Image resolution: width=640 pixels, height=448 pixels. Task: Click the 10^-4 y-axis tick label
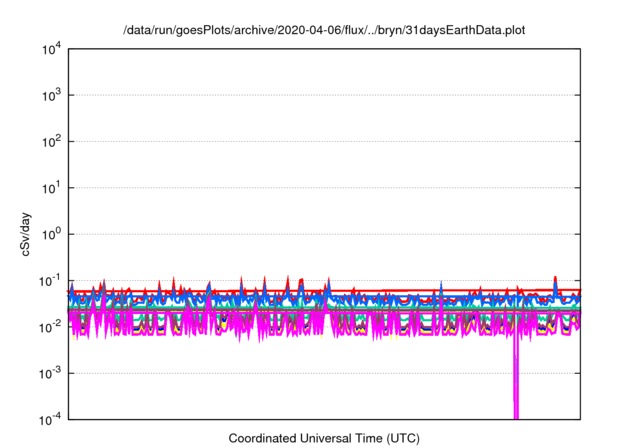50,418
